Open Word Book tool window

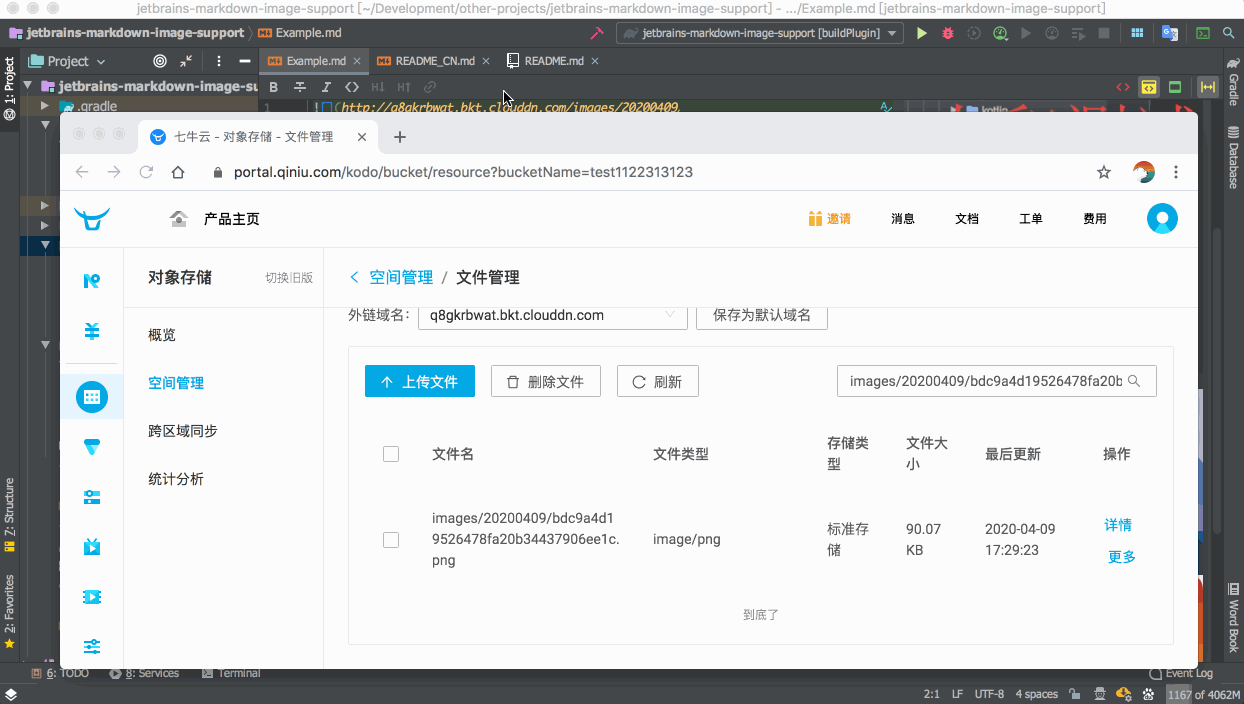(x=1233, y=620)
